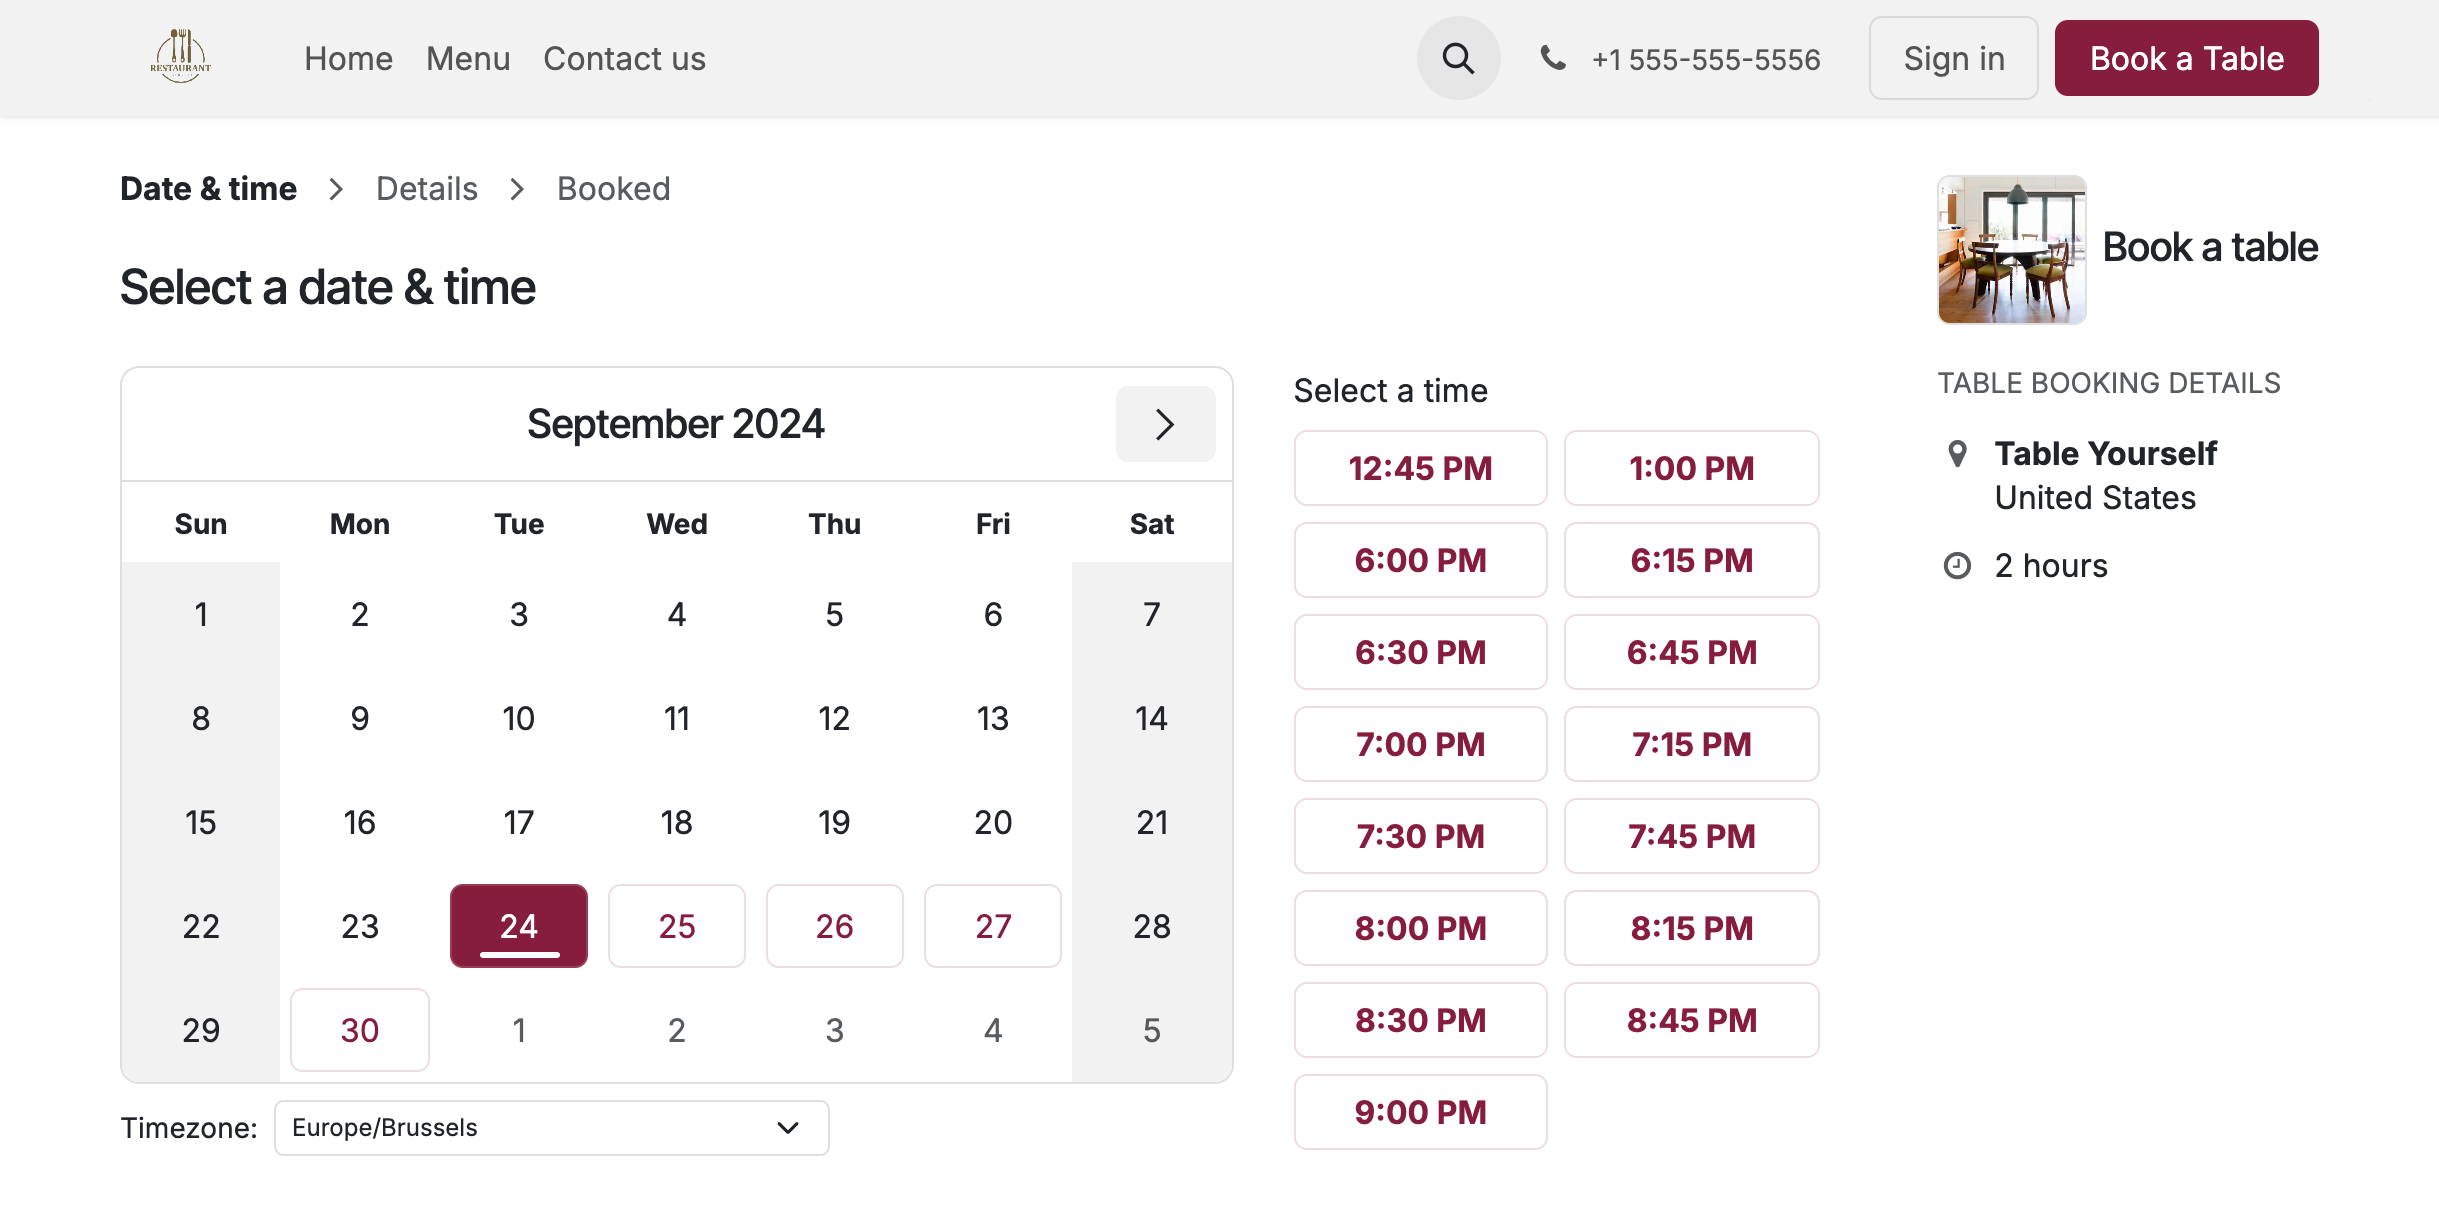Open the Menu navigation item
Screen dimensions: 2439x1232
click(467, 58)
